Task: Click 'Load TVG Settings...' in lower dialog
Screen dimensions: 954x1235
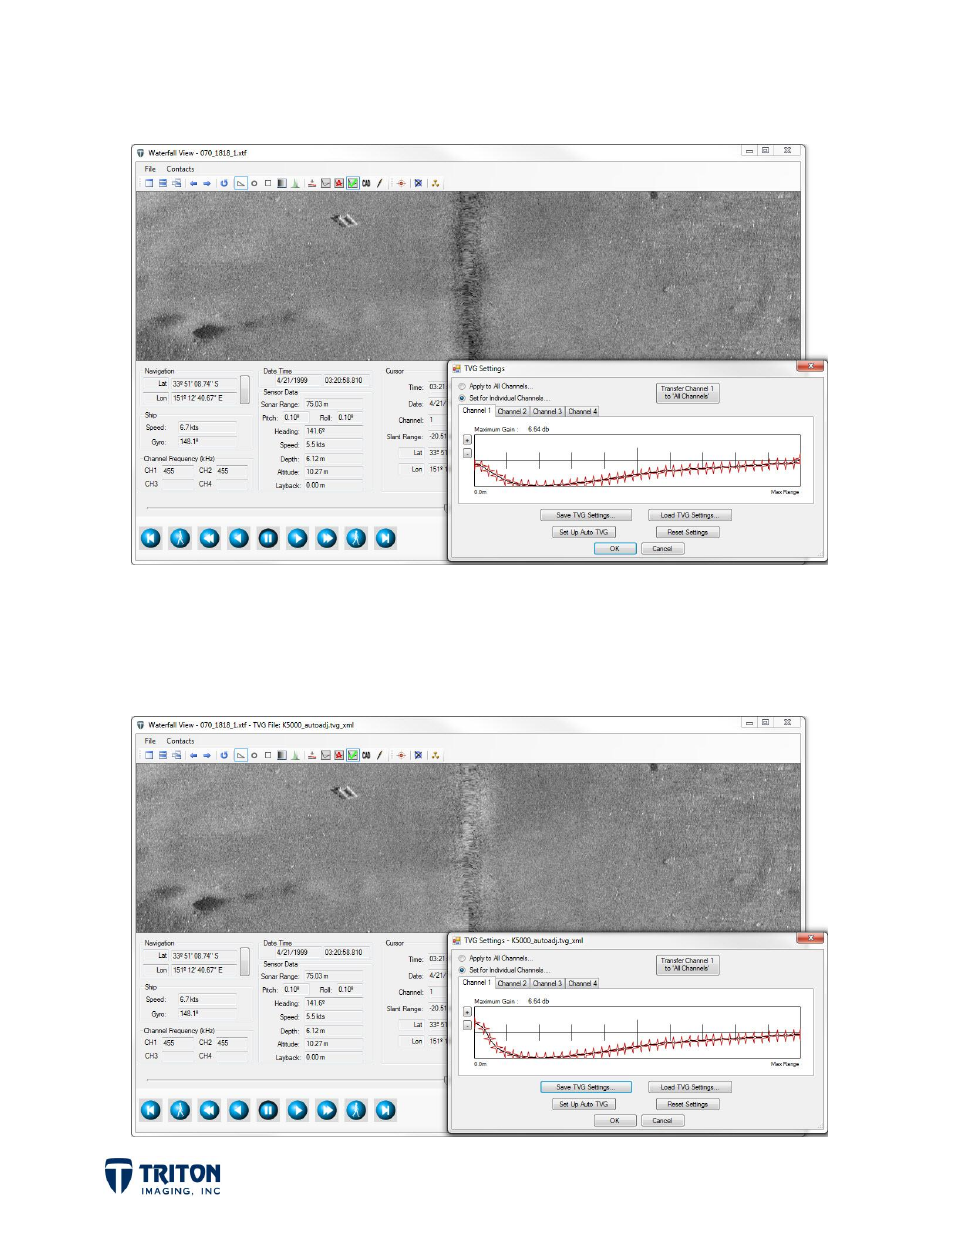Action: (690, 1087)
